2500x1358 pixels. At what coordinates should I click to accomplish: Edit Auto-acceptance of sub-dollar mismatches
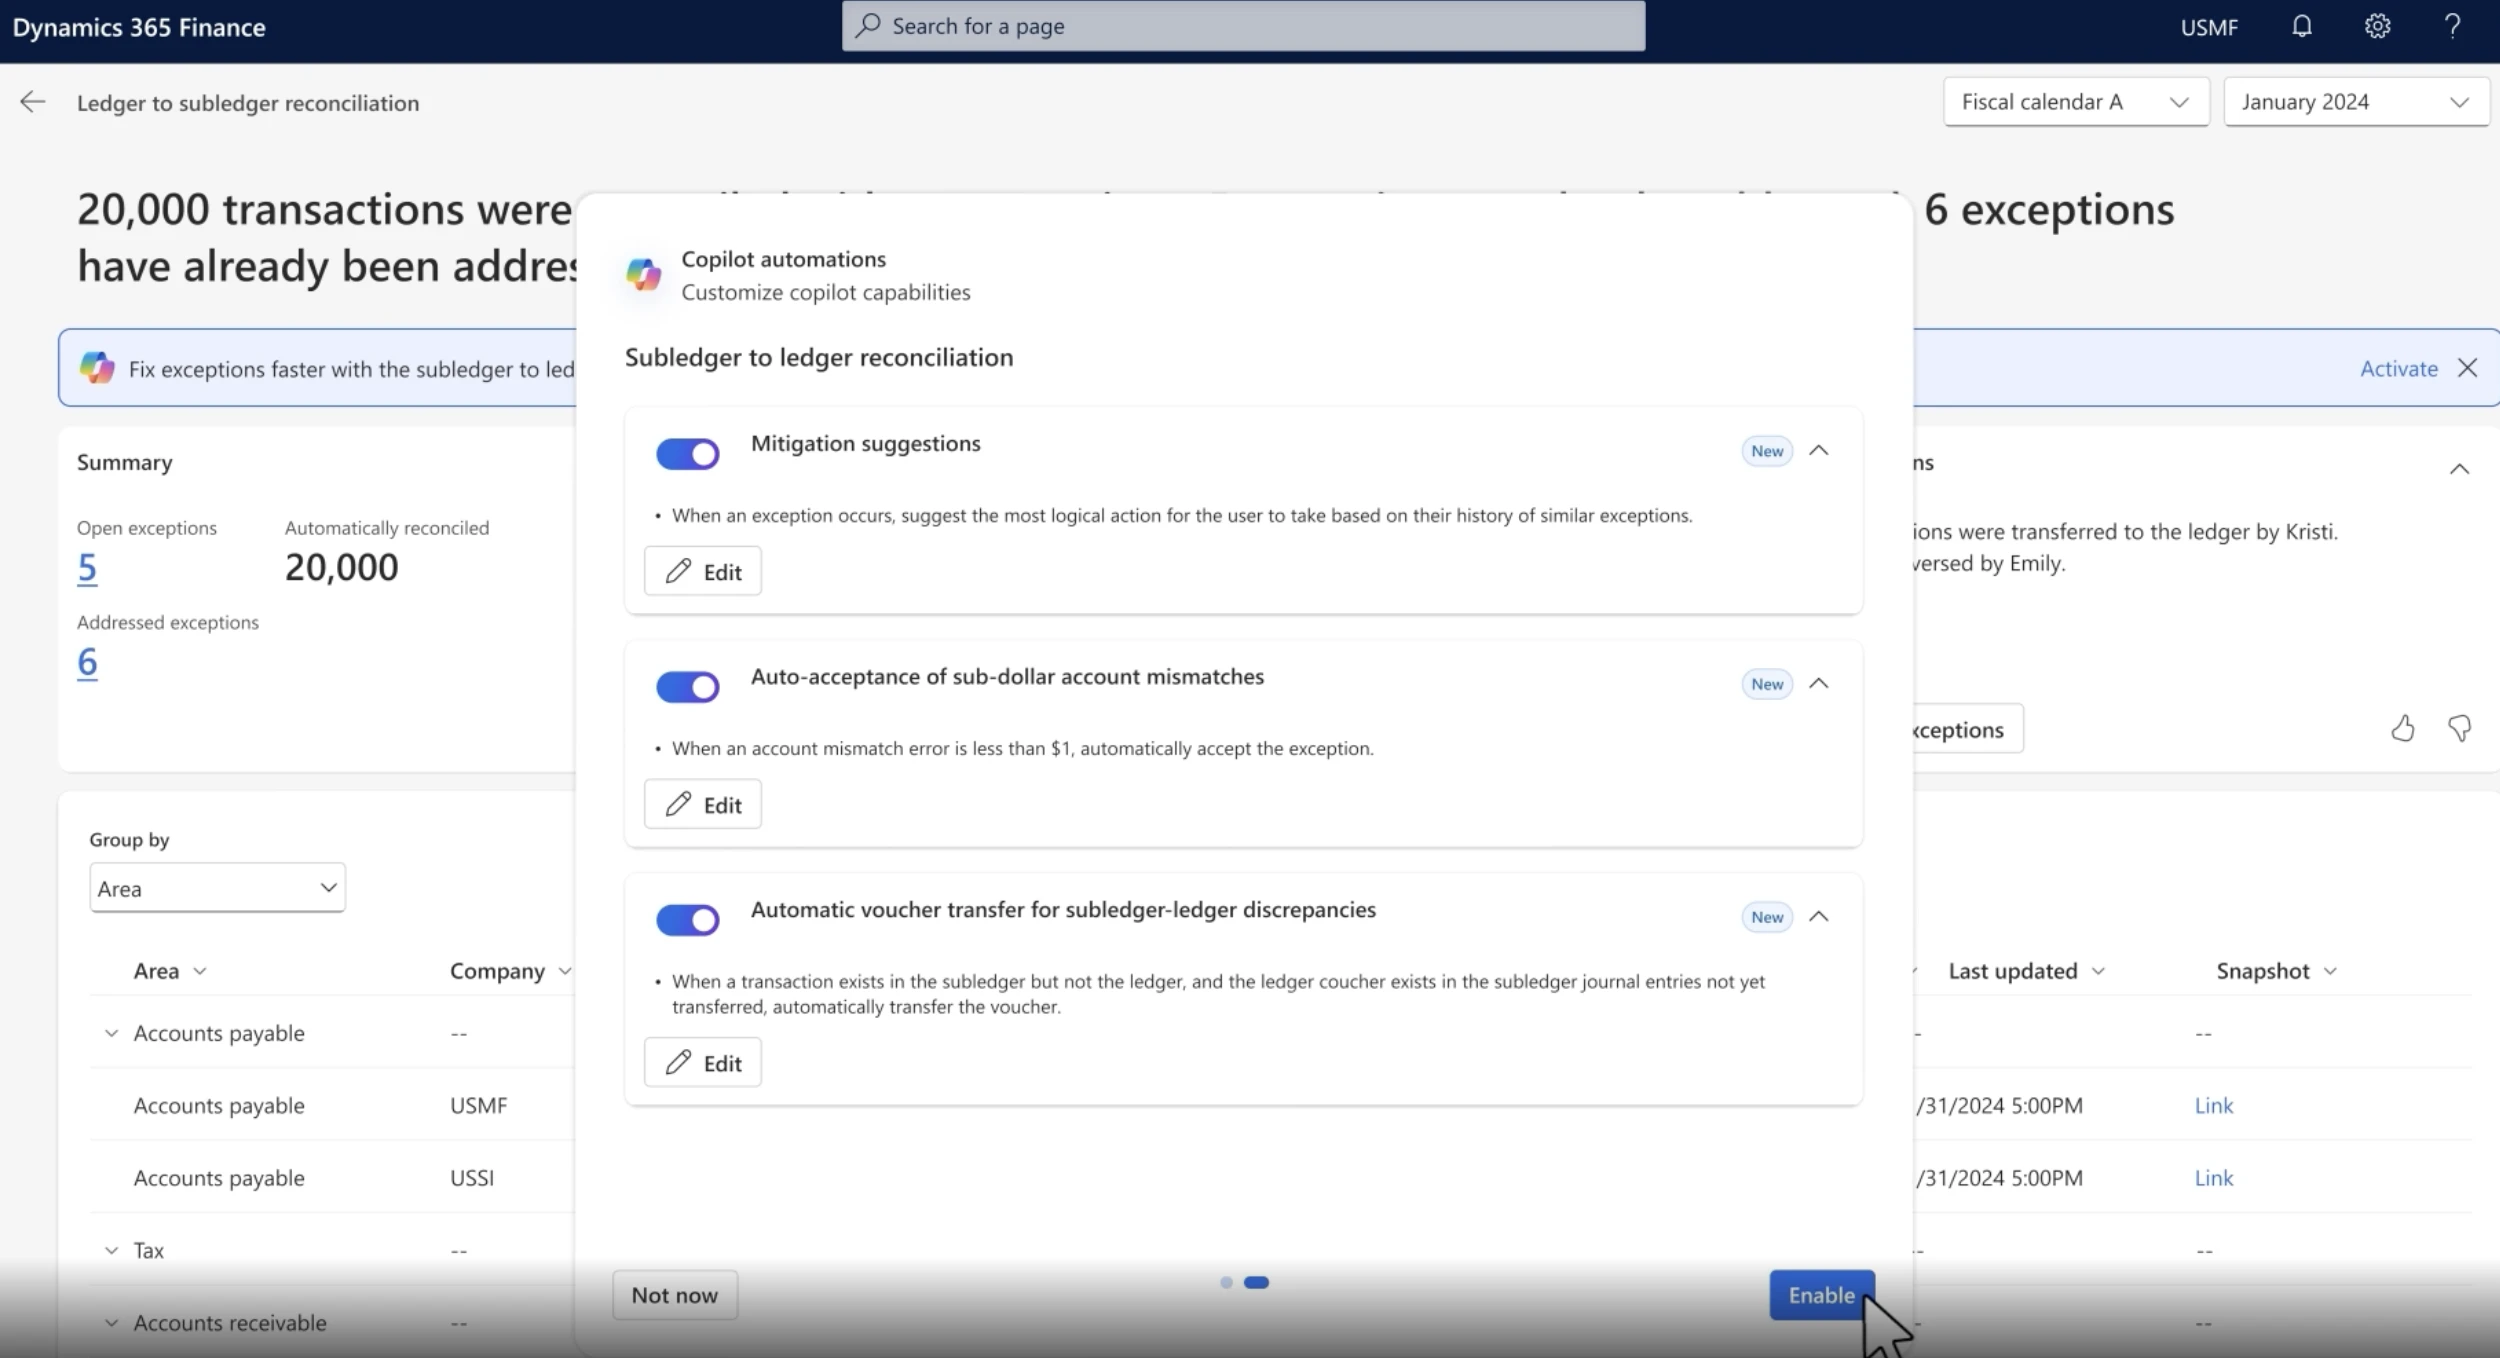tap(703, 804)
